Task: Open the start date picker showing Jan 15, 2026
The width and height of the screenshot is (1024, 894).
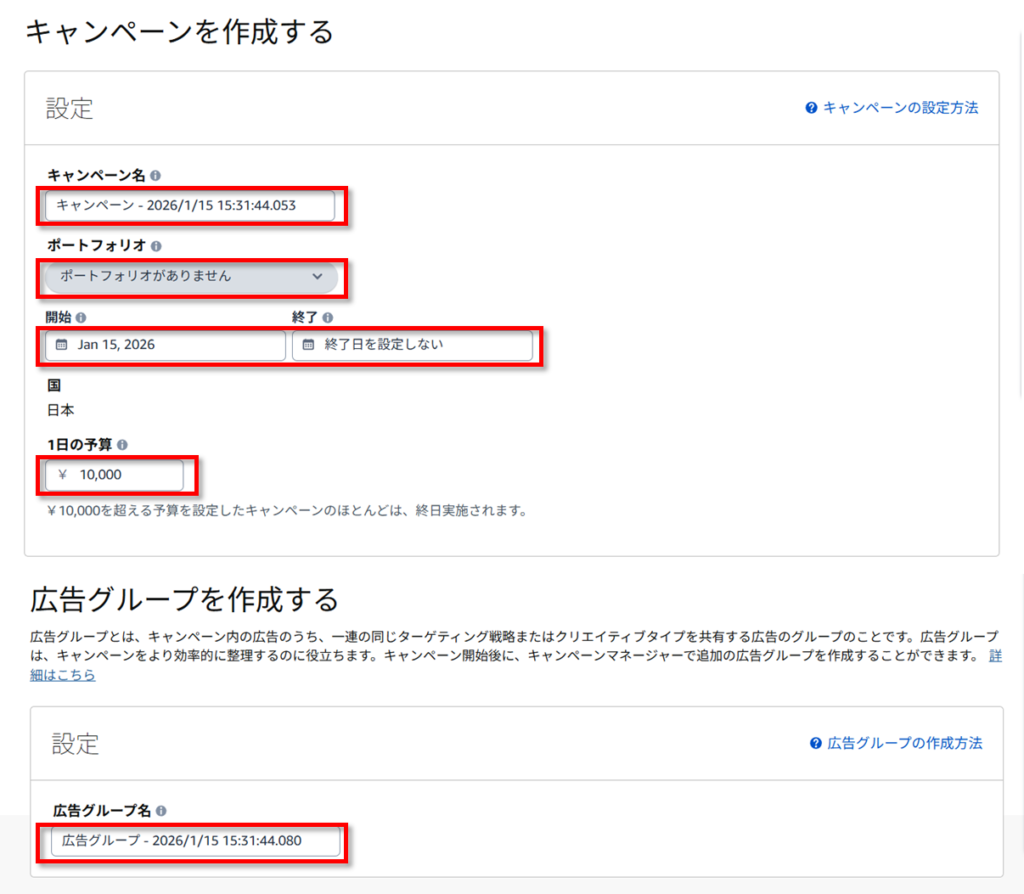Action: coord(165,343)
